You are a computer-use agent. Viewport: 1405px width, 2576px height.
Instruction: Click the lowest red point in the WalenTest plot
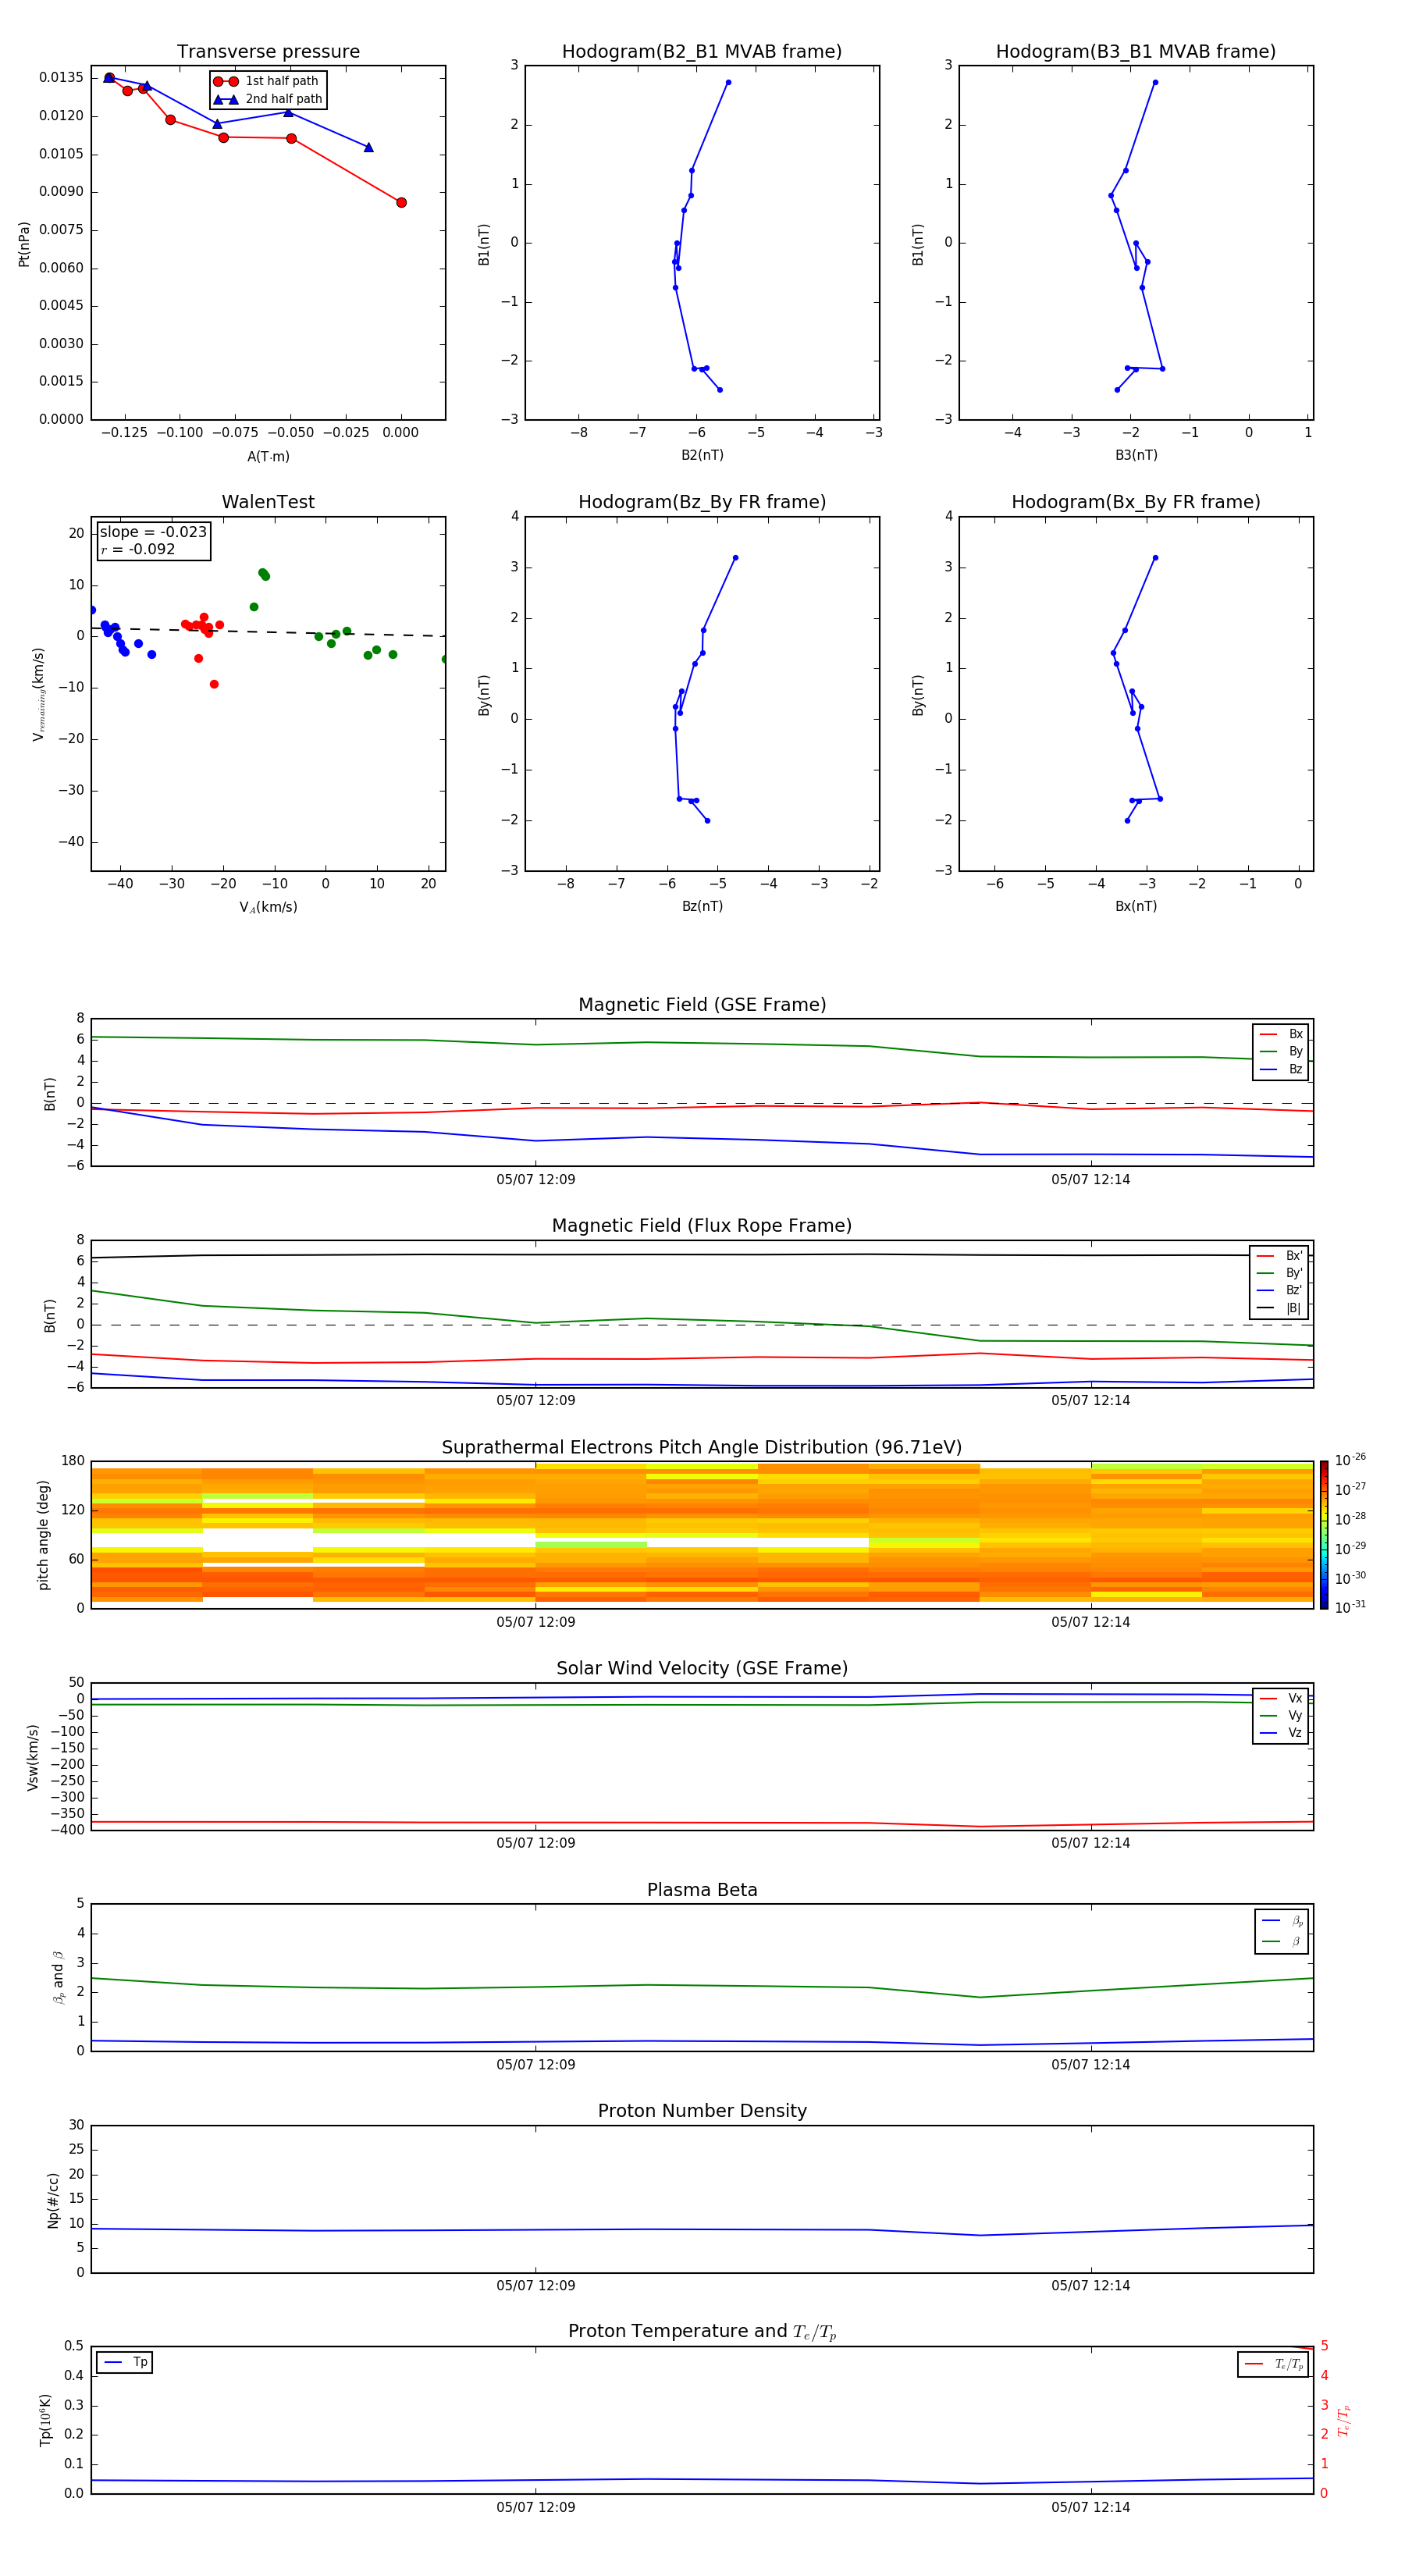coord(214,684)
